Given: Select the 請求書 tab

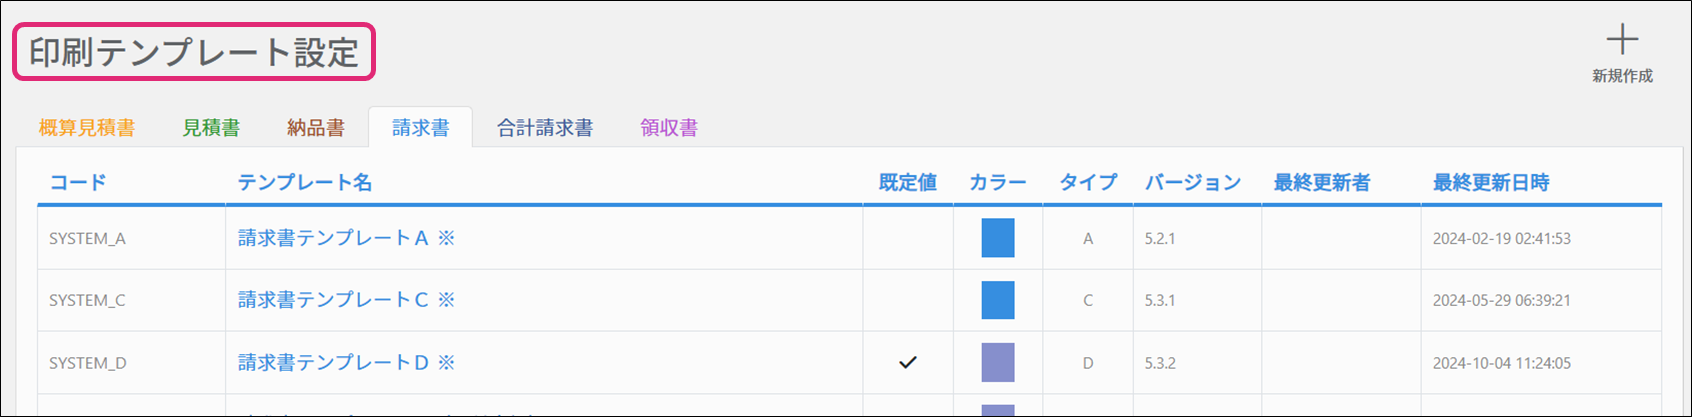Looking at the screenshot, I should (x=420, y=128).
